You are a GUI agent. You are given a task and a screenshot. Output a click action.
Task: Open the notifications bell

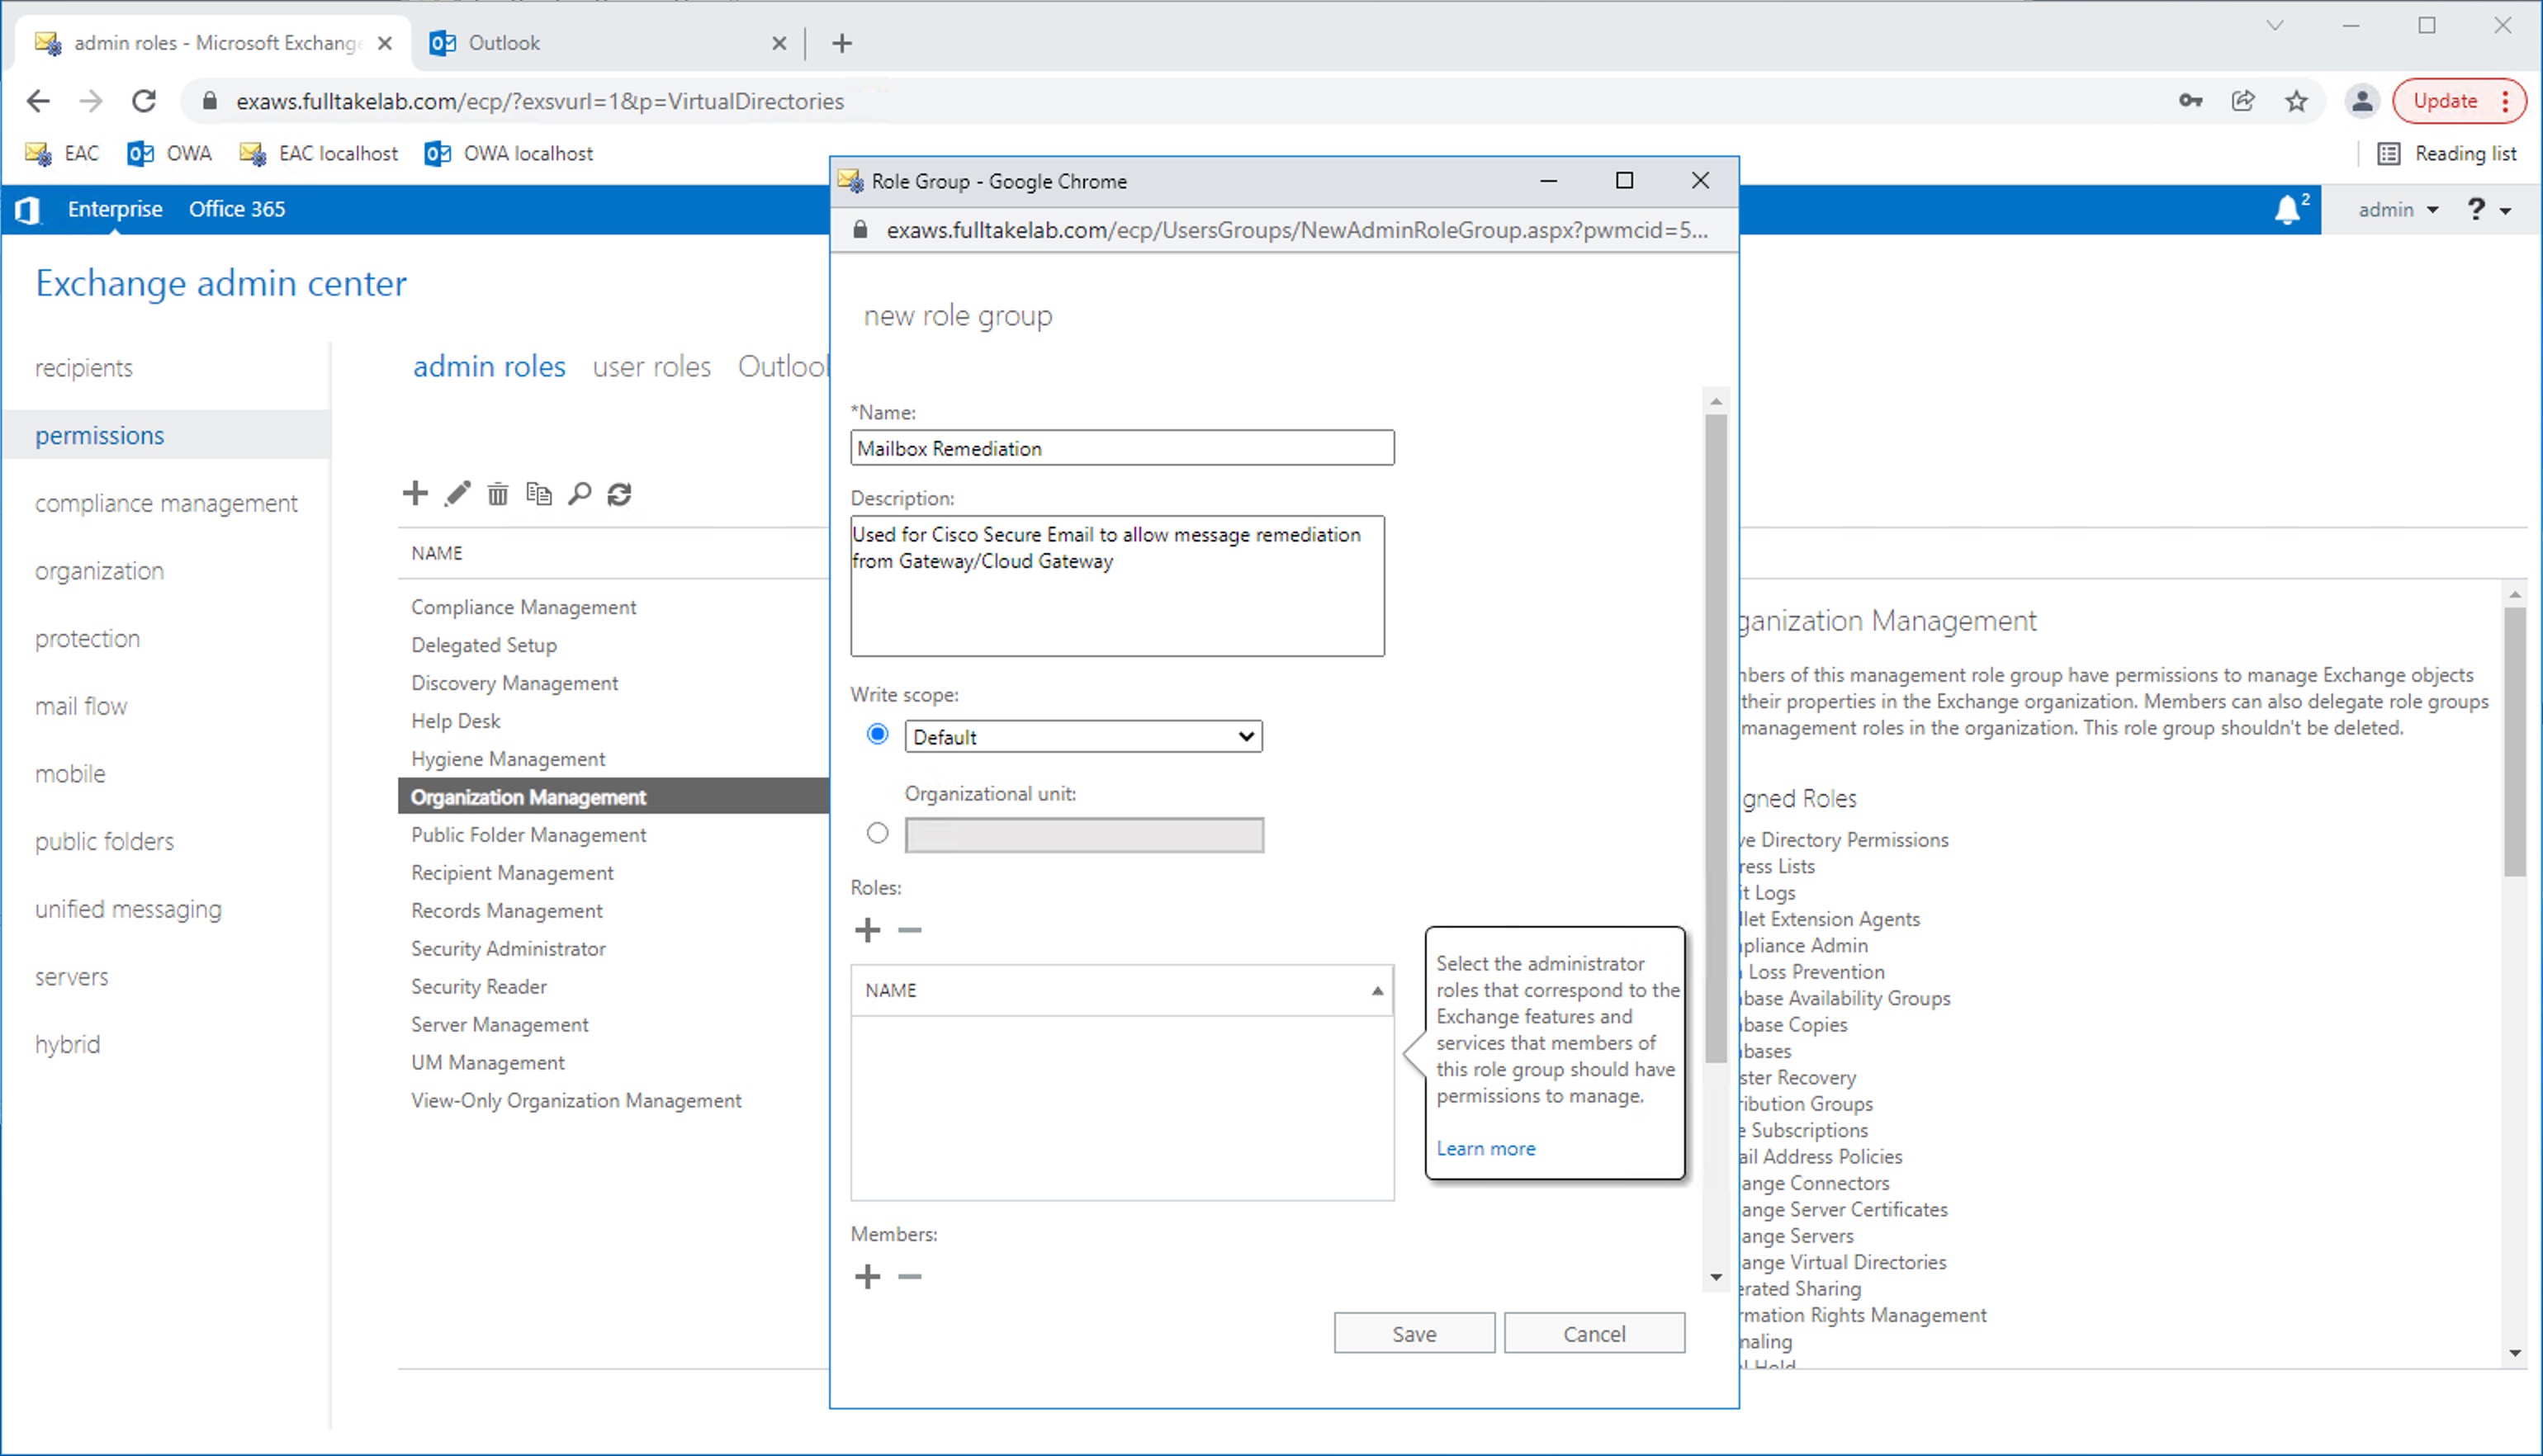[x=2287, y=209]
